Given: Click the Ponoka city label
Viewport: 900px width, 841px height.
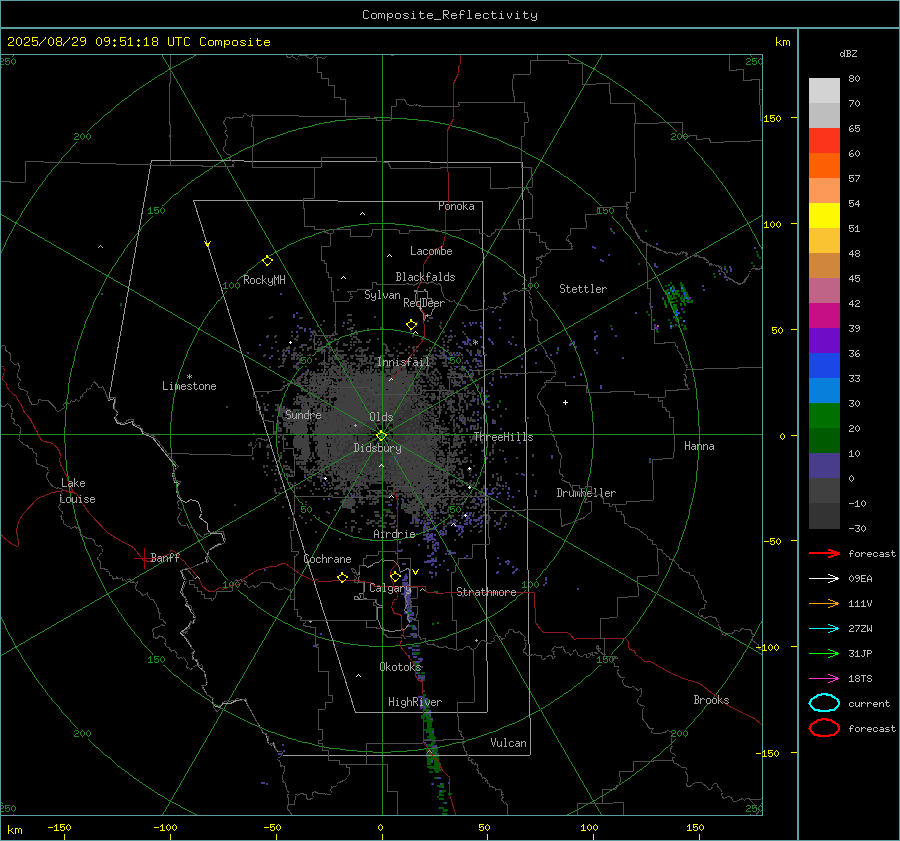Looking at the screenshot, I should pyautogui.click(x=456, y=206).
